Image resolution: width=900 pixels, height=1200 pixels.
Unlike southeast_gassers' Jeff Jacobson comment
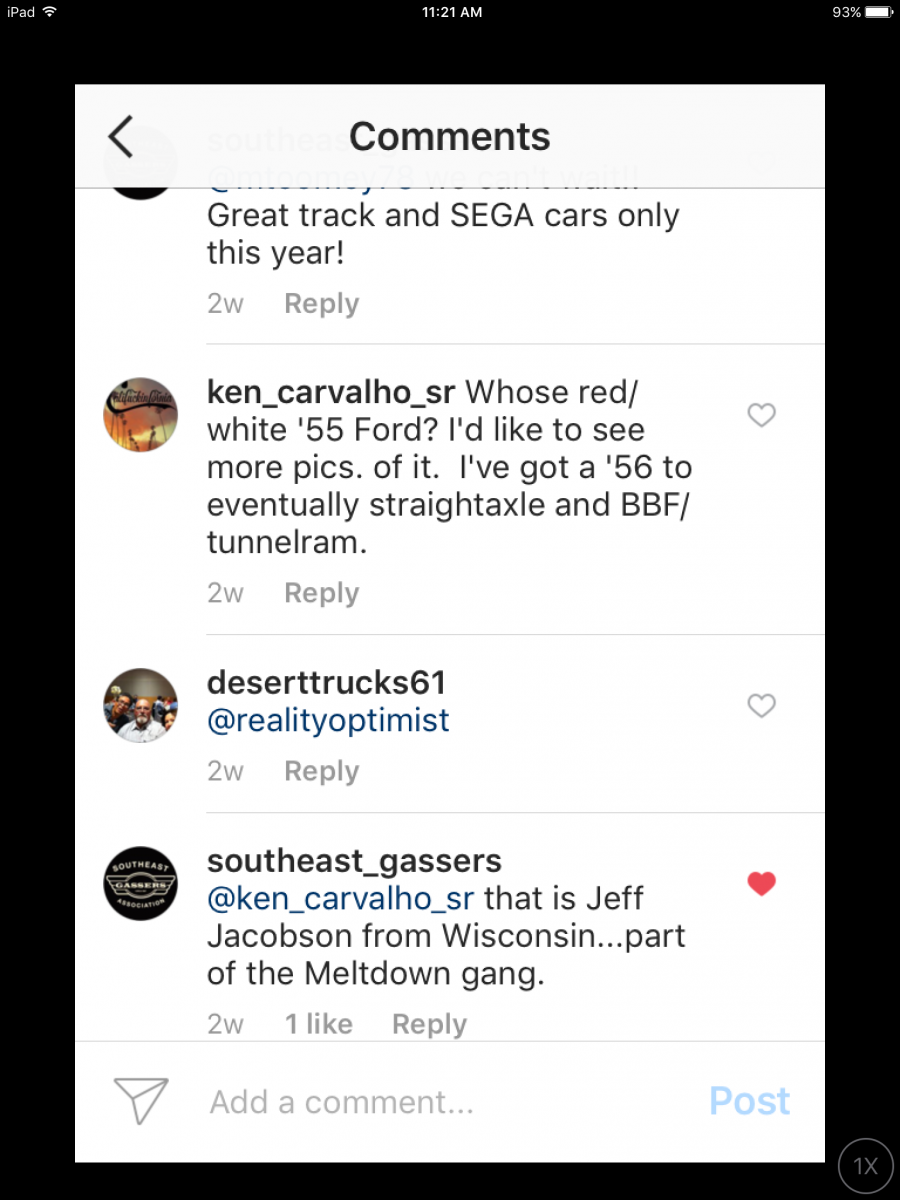tap(762, 884)
